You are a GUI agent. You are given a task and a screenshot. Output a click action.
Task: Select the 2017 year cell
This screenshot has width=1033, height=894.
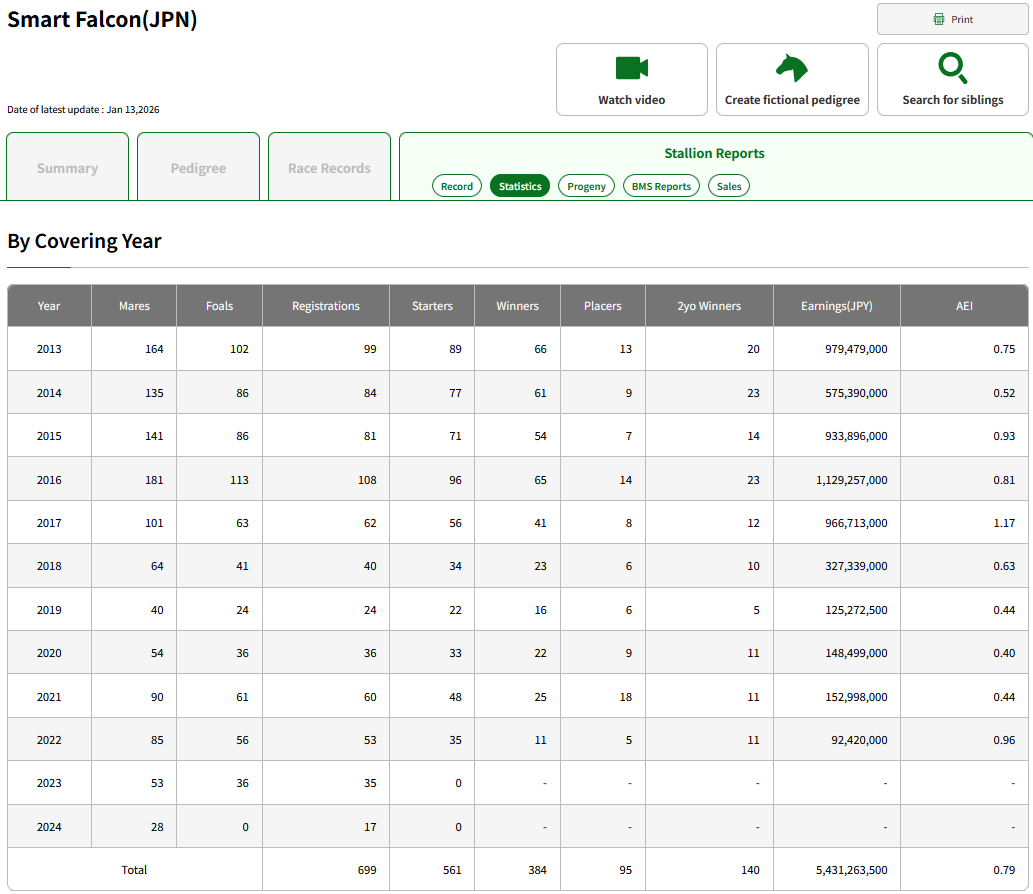pos(49,523)
